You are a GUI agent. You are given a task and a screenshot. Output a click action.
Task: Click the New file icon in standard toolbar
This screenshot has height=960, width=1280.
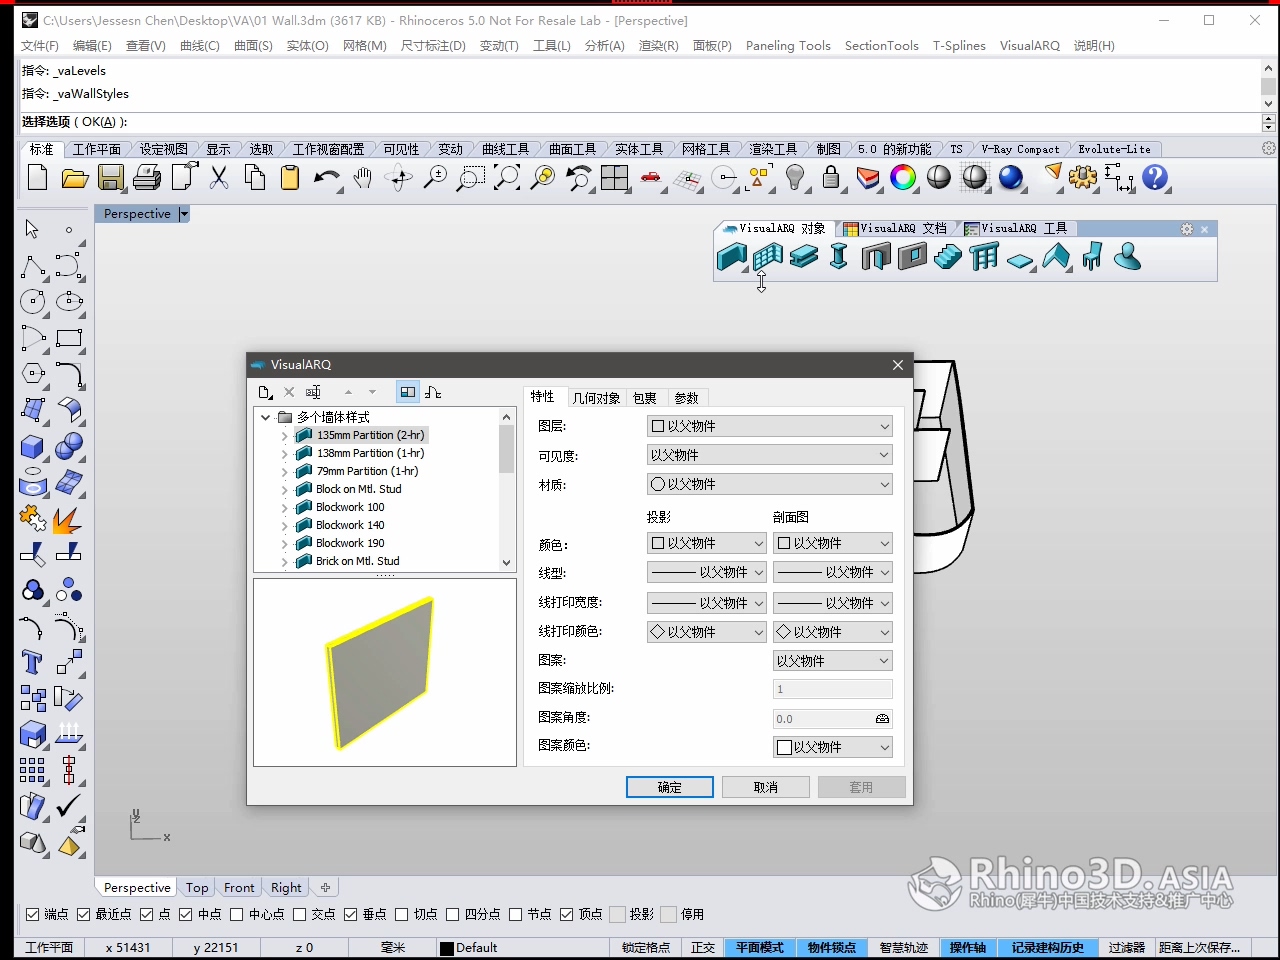pyautogui.click(x=37, y=178)
